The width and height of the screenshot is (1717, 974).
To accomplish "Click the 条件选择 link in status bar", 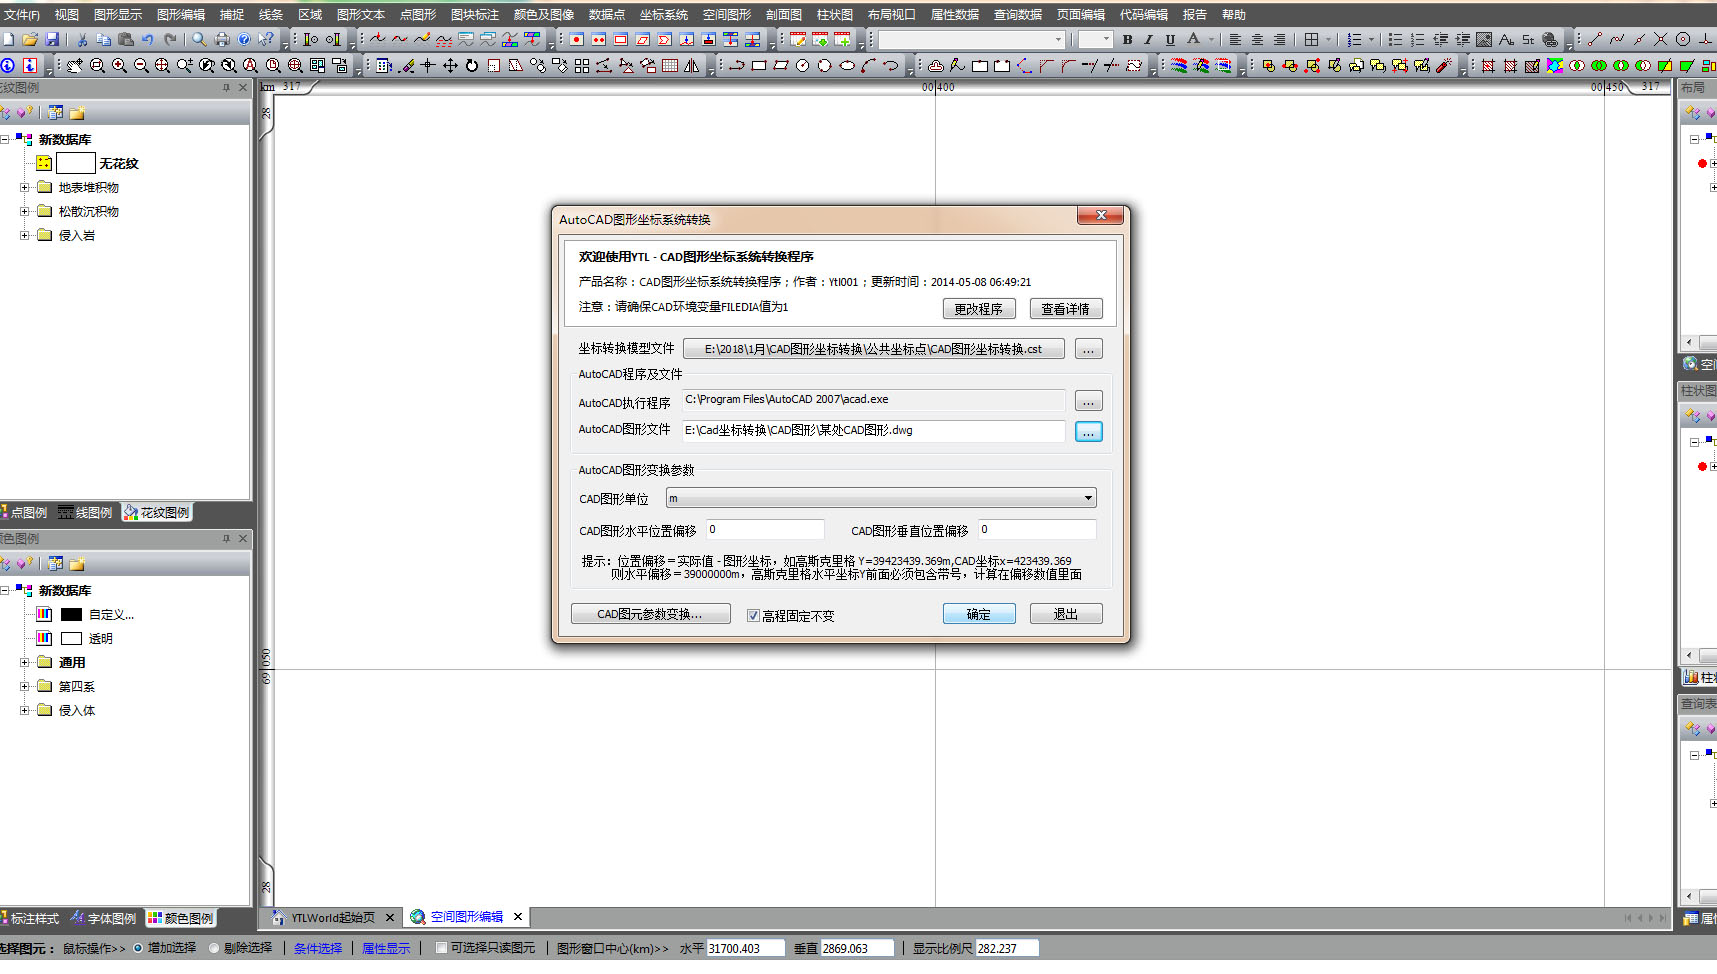I will pyautogui.click(x=318, y=948).
